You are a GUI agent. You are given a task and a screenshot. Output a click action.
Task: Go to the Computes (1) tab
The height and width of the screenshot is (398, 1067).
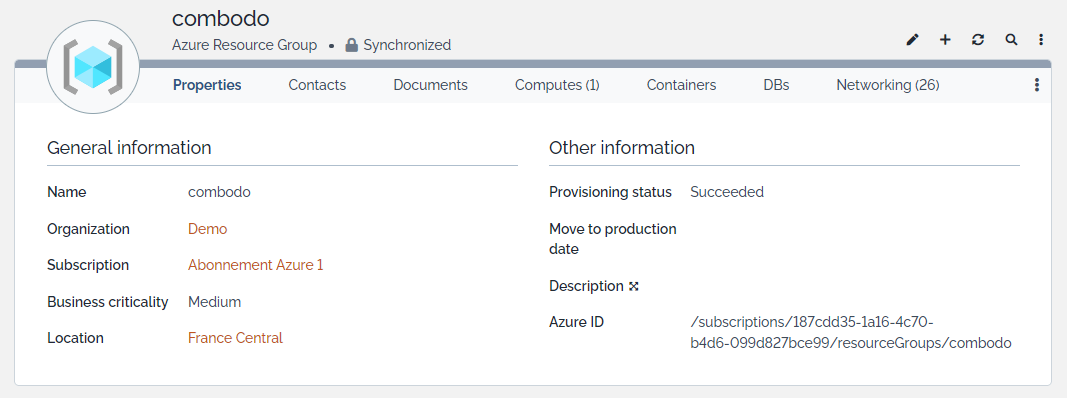coord(557,85)
